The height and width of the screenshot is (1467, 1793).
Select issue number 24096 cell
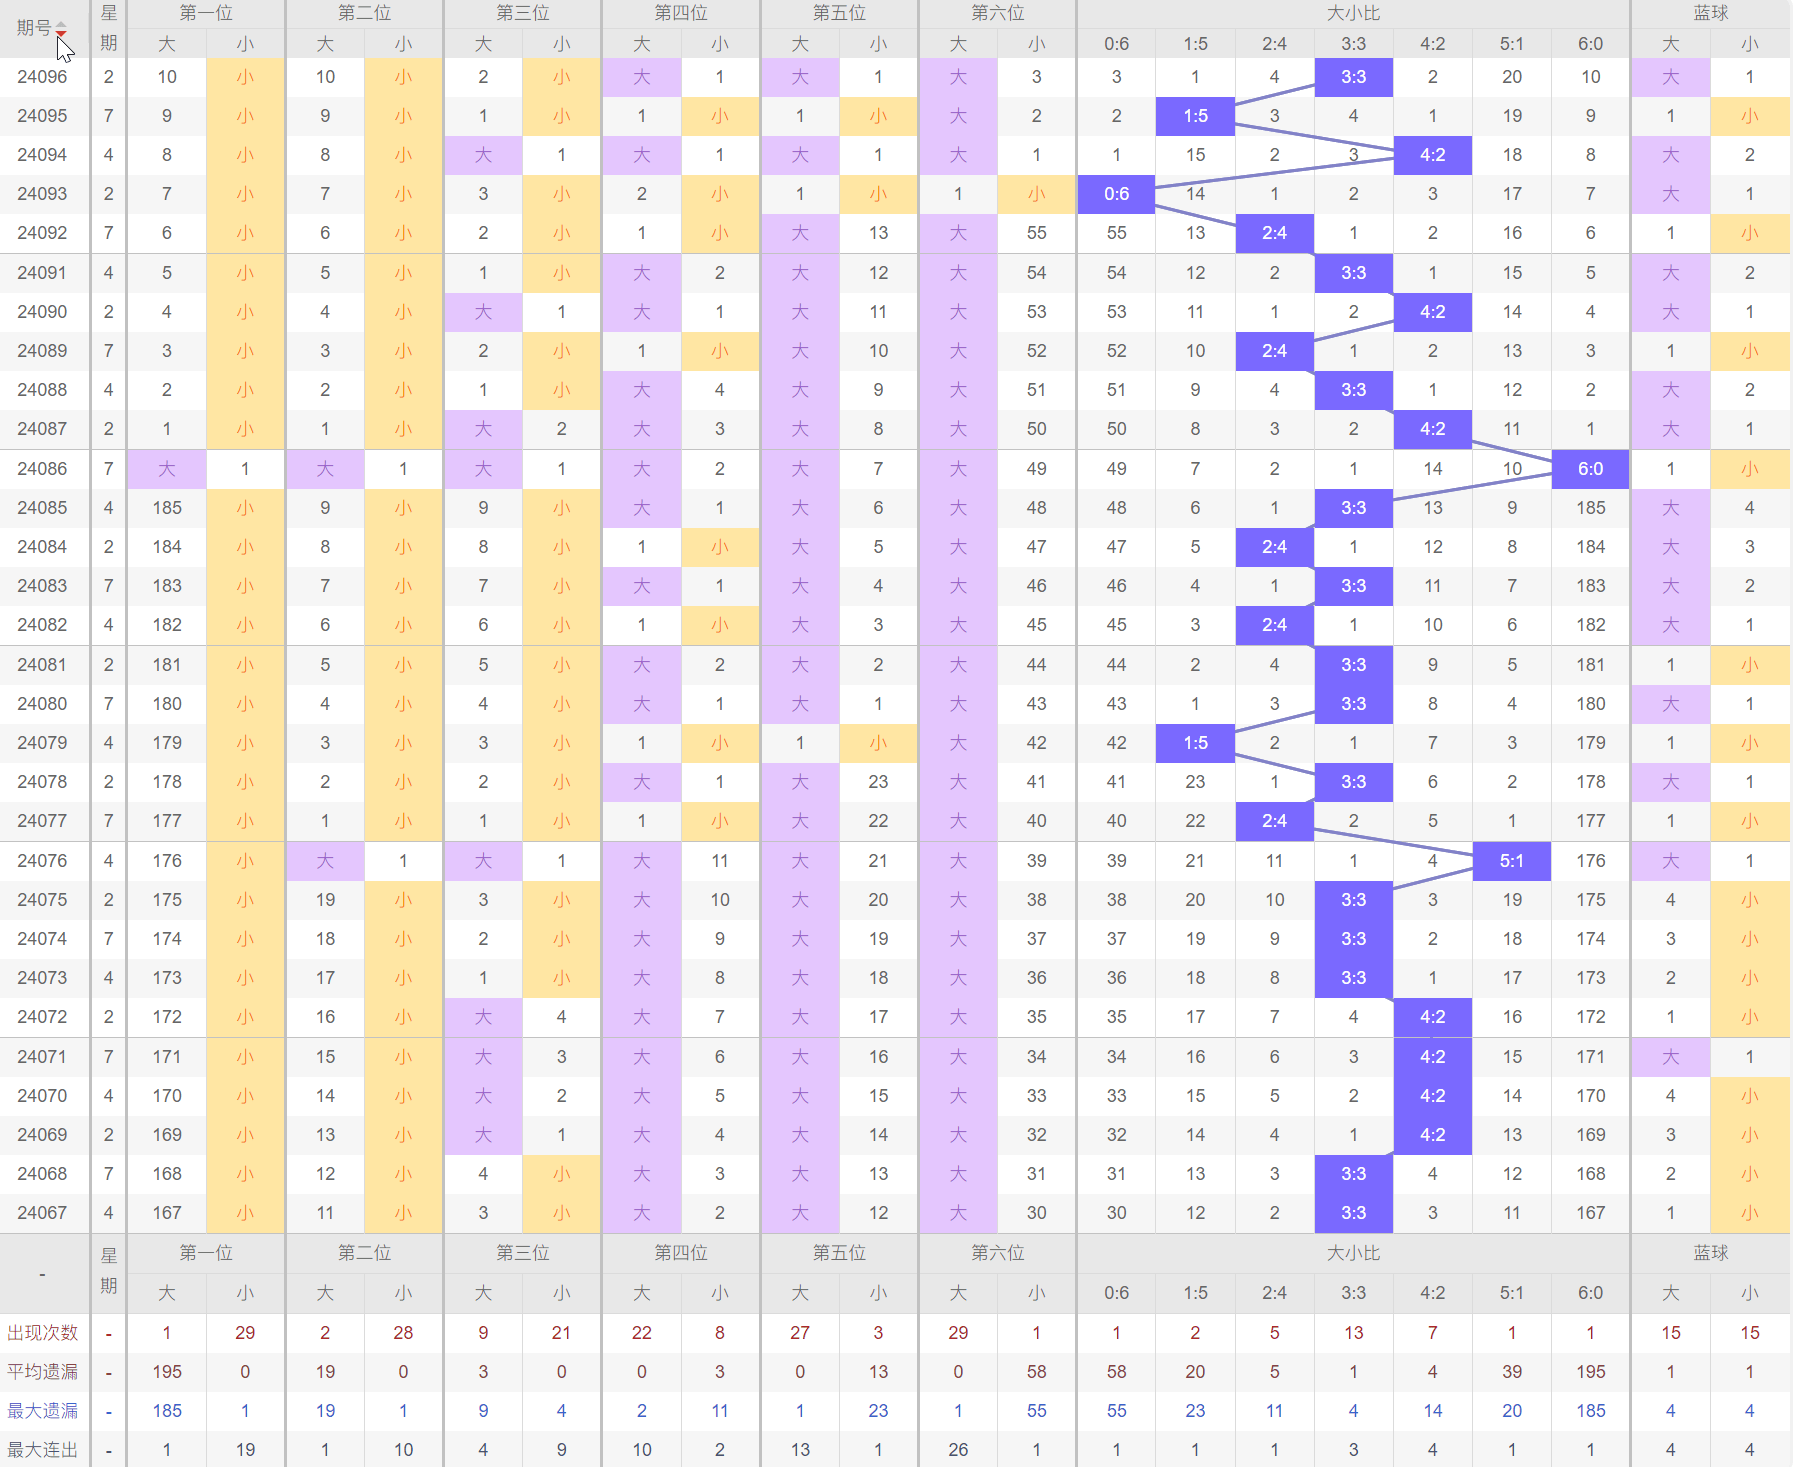pos(43,77)
